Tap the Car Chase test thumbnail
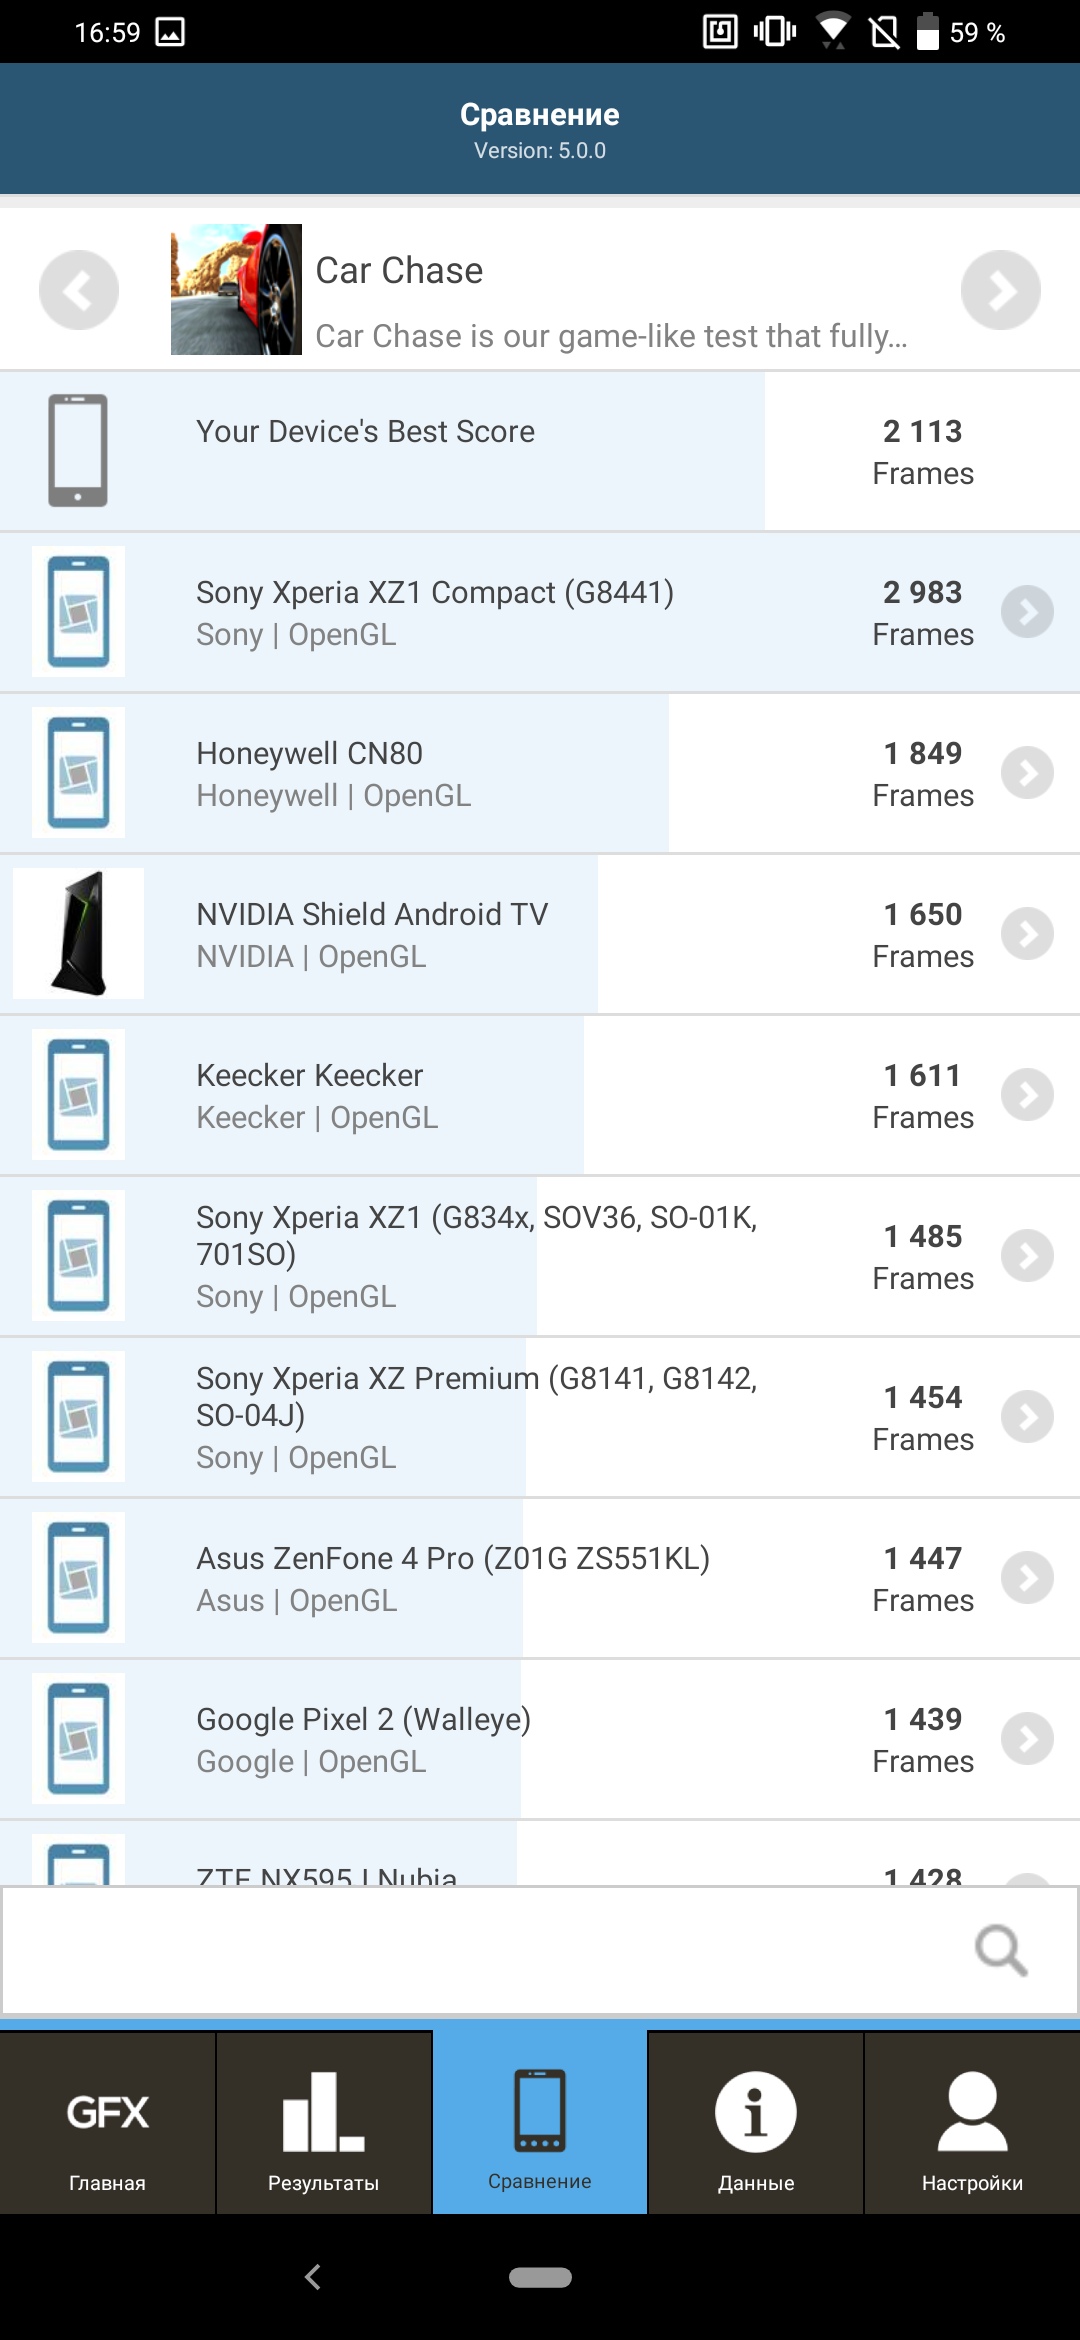 pos(236,290)
